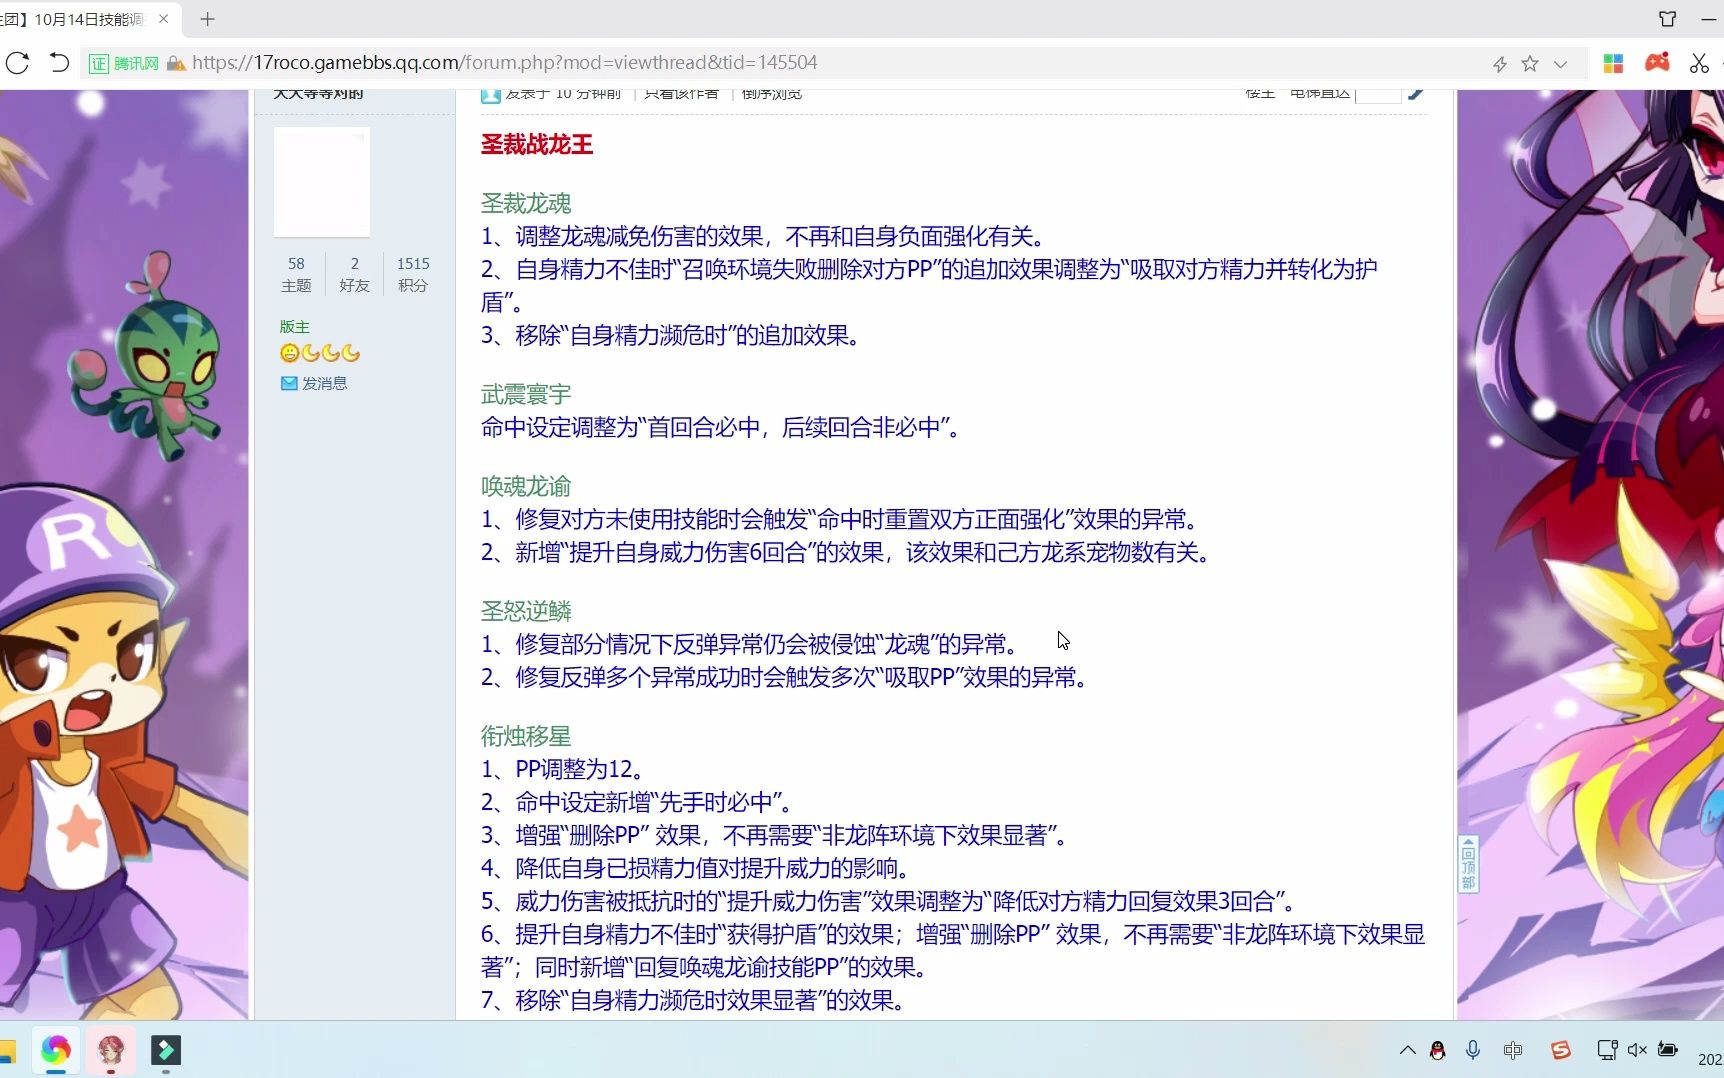Jump back to top with 回顶部
The width and height of the screenshot is (1724, 1078).
1468,864
